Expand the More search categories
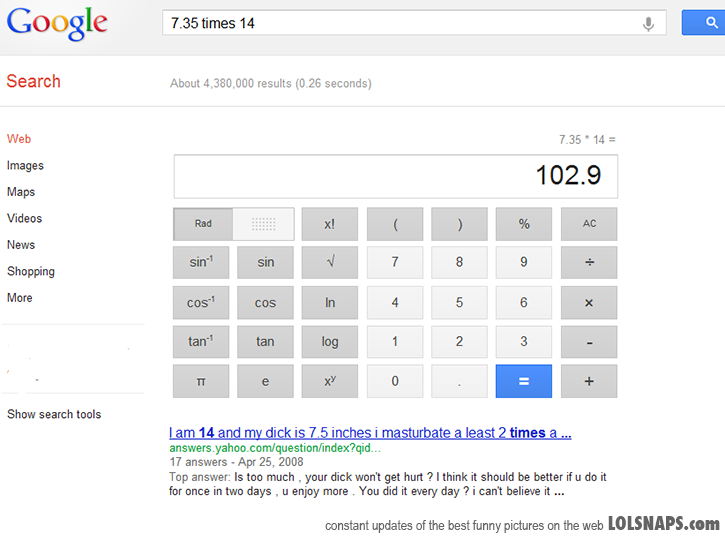Screen dimensions: 725x543 point(20,298)
